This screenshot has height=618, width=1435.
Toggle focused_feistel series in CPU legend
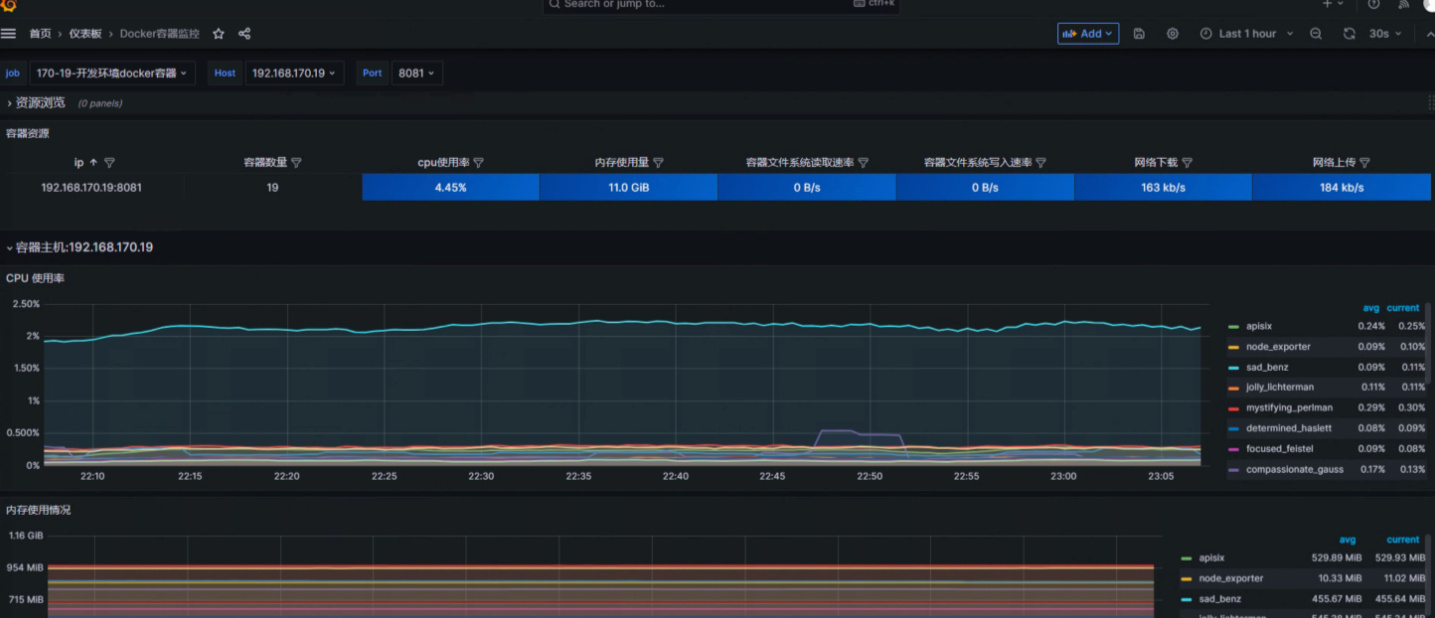point(1280,449)
